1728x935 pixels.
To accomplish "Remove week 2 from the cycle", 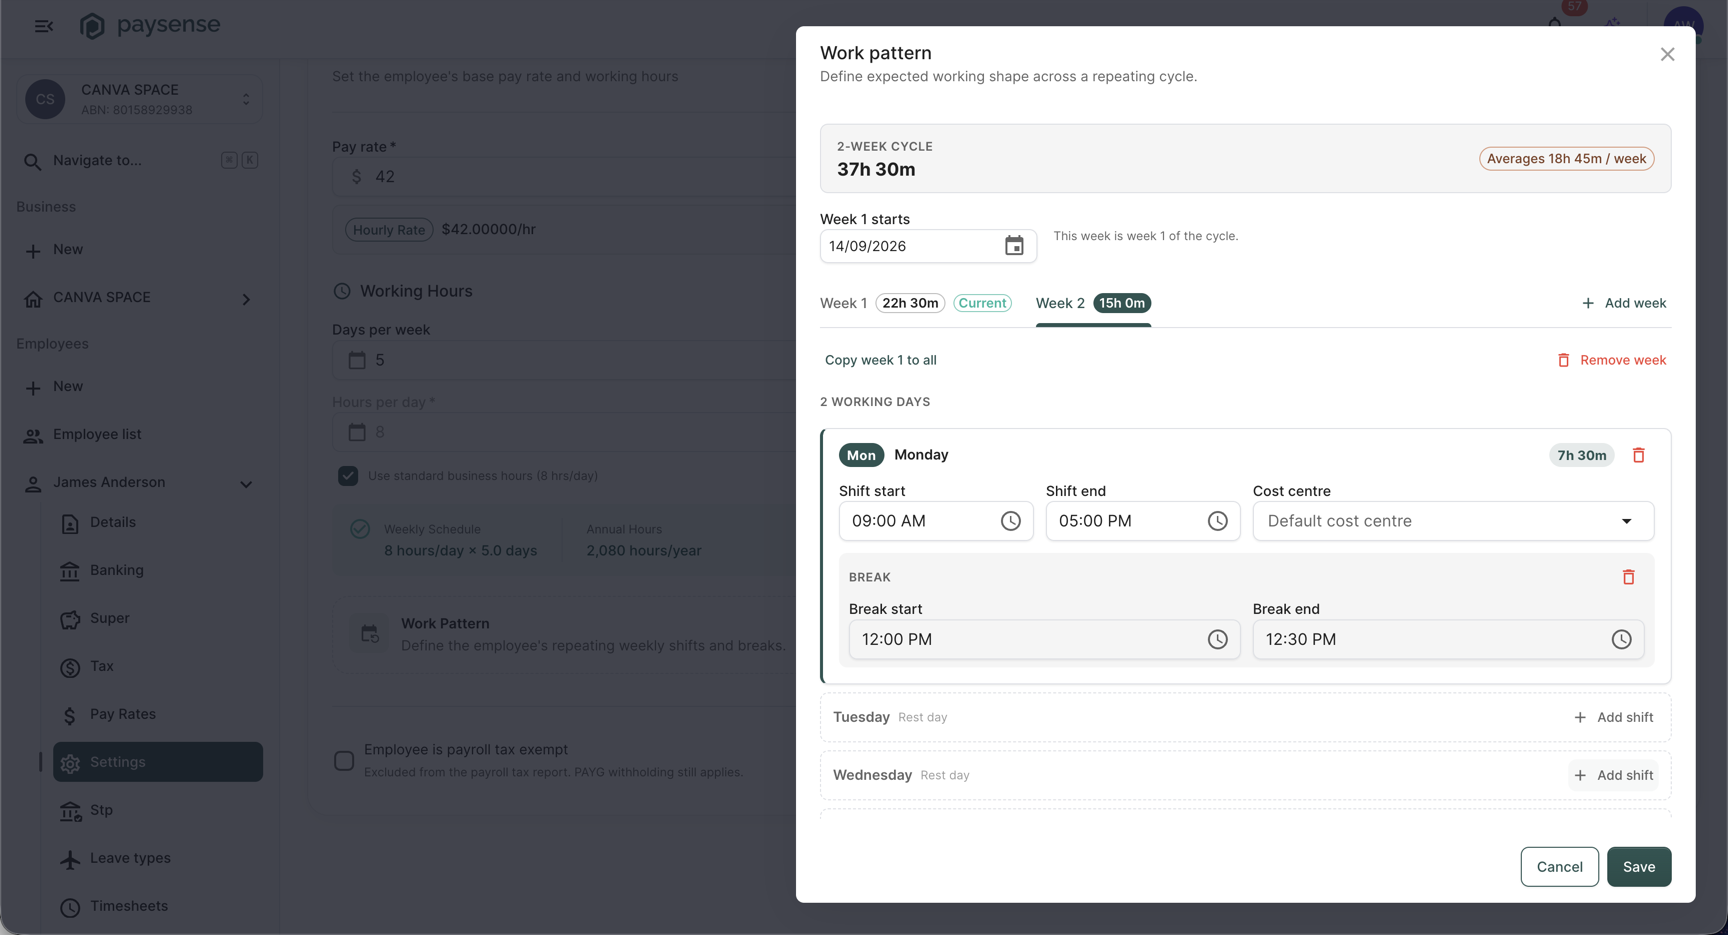I will (x=1611, y=360).
